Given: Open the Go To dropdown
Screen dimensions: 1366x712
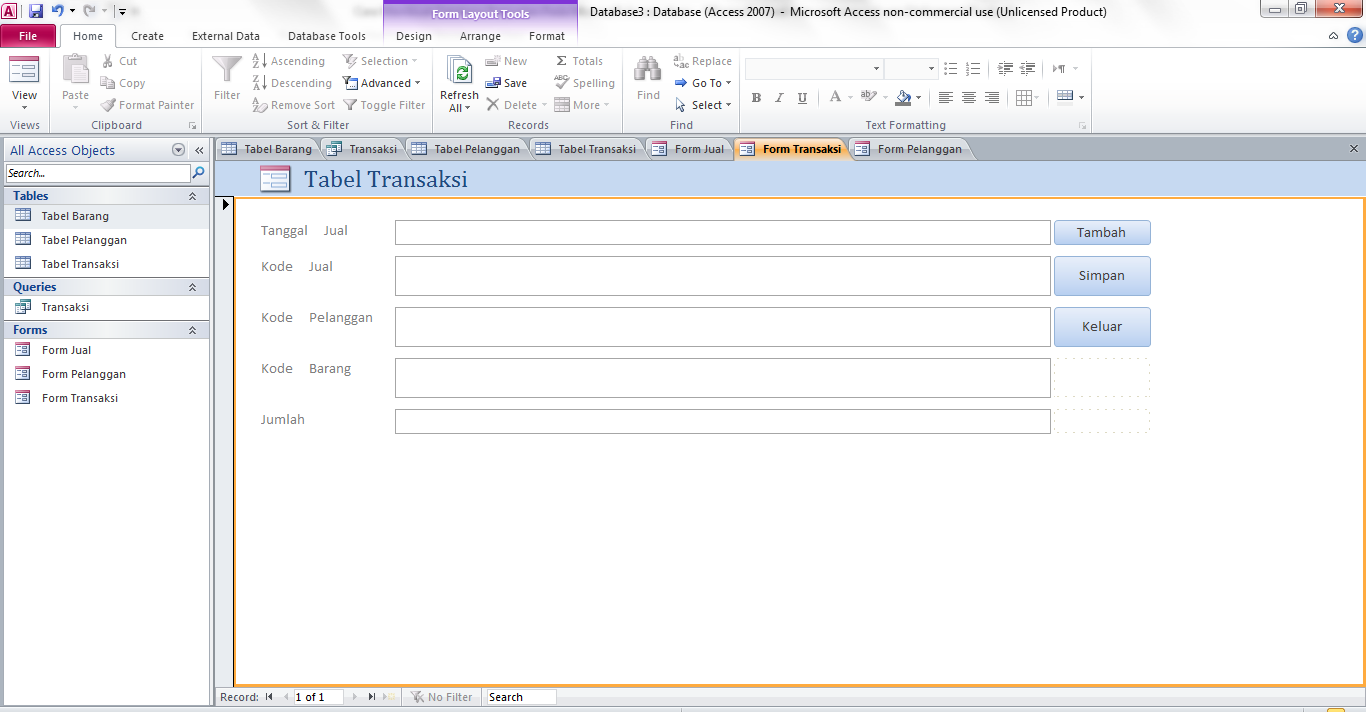Looking at the screenshot, I should pos(703,83).
